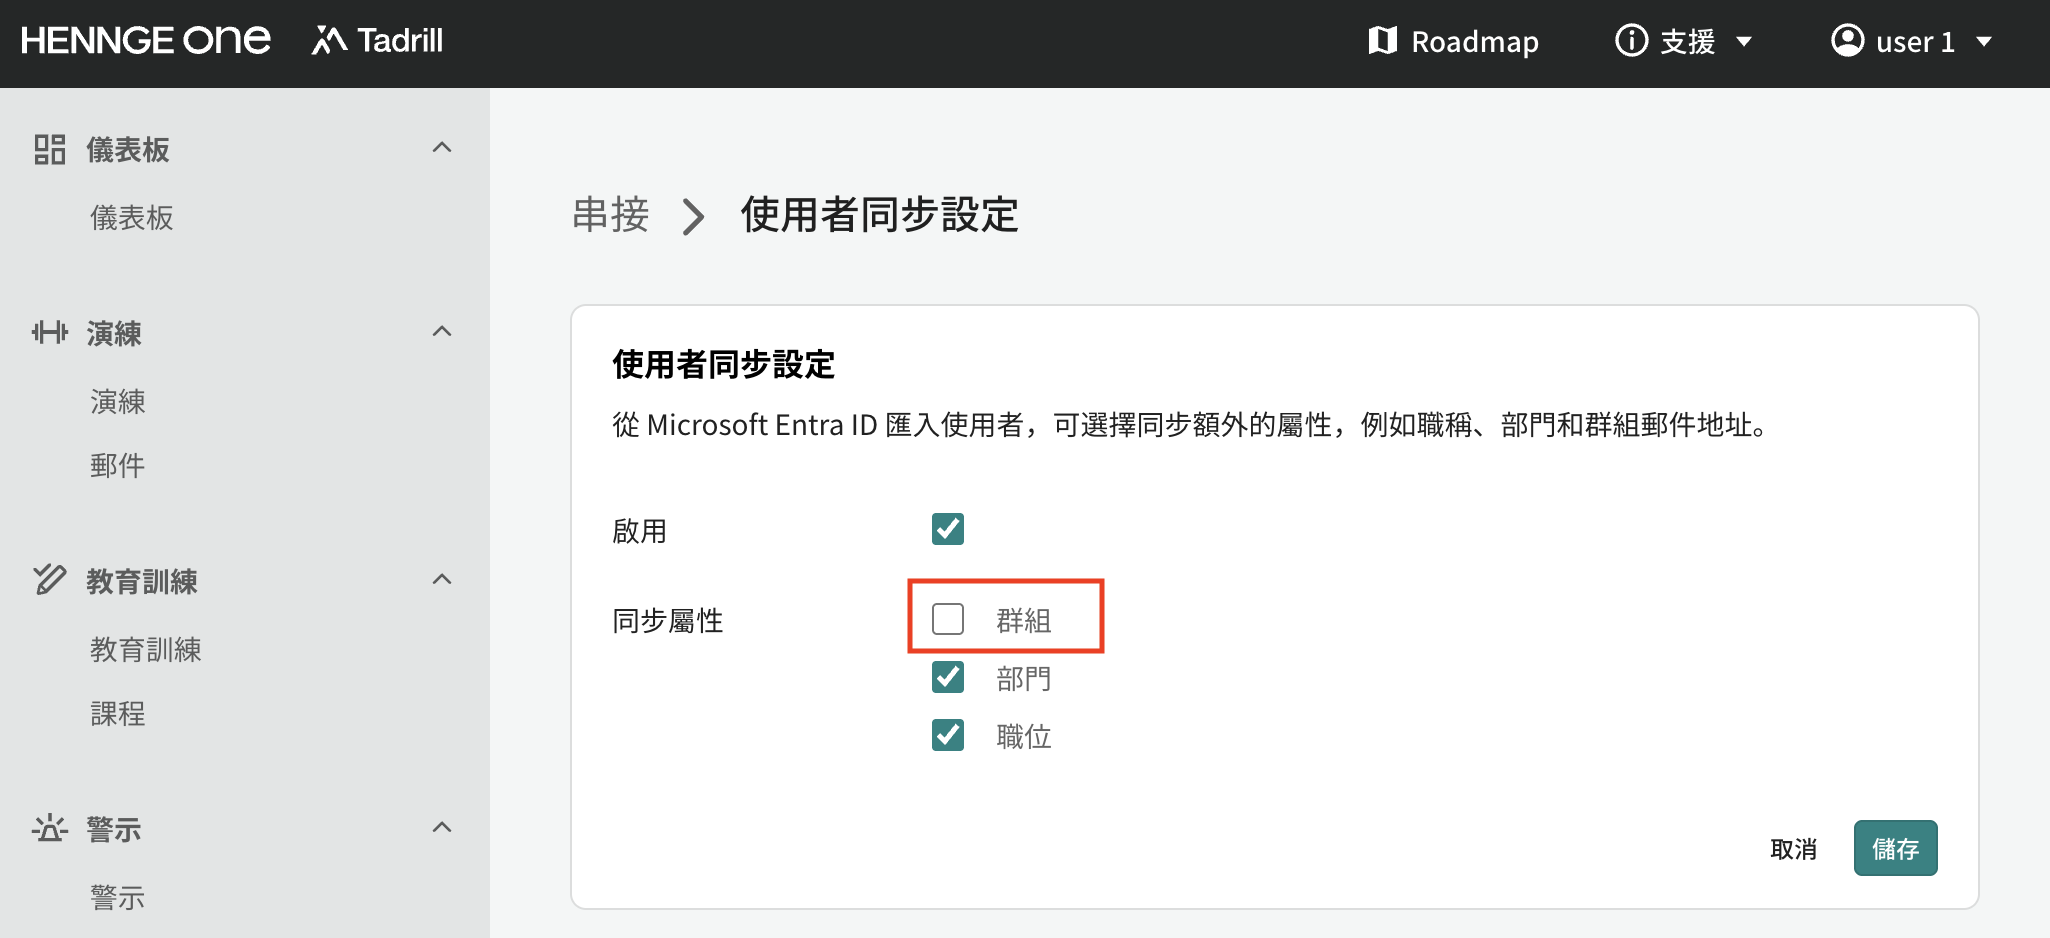The height and width of the screenshot is (938, 2050).
Task: Open 演練 sub-item in sidebar
Action: (118, 402)
